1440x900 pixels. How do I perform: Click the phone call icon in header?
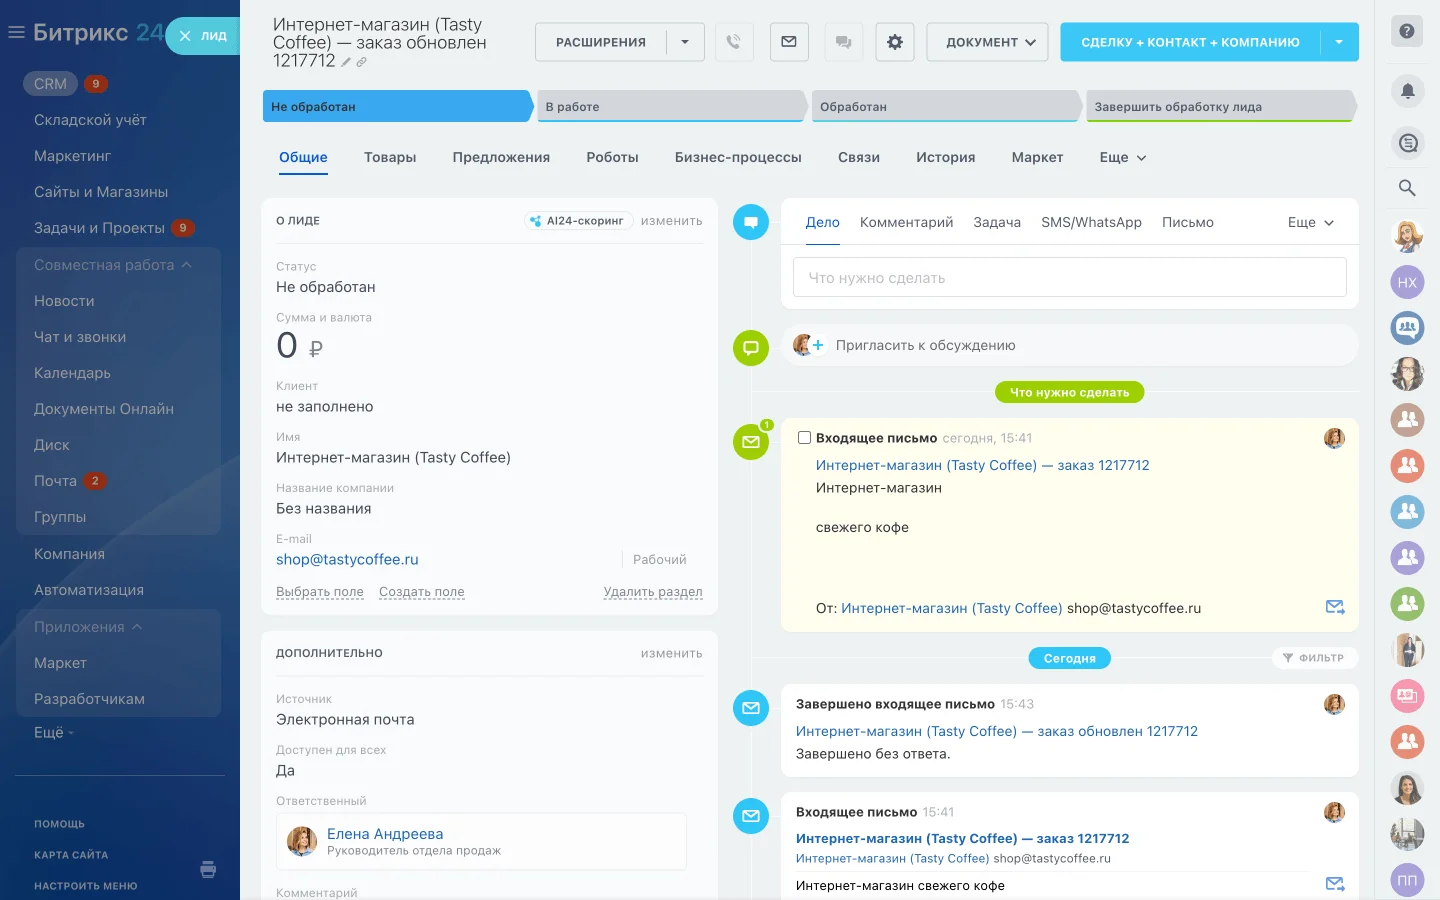point(734,42)
